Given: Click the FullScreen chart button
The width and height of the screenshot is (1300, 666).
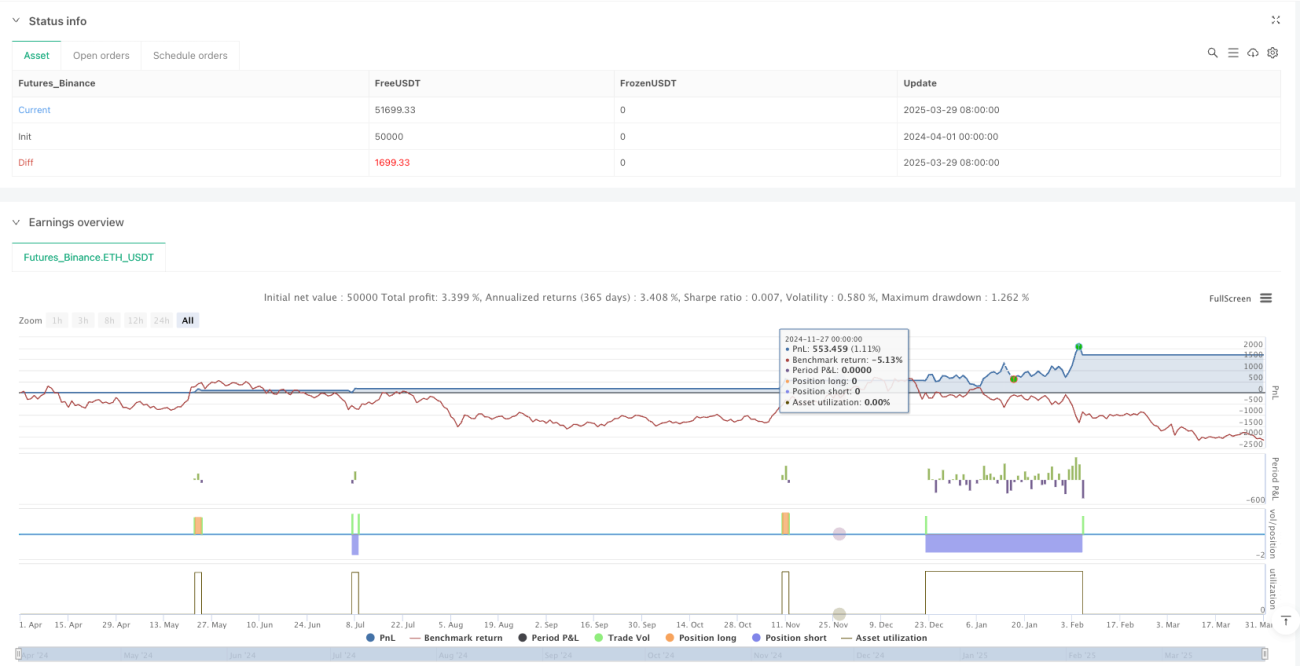Looking at the screenshot, I should pos(1230,298).
